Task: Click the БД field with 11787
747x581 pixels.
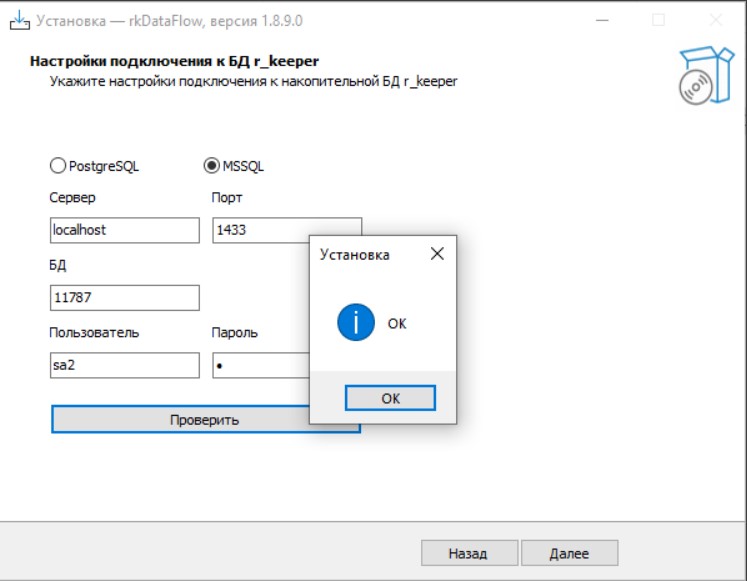Action: click(x=124, y=298)
